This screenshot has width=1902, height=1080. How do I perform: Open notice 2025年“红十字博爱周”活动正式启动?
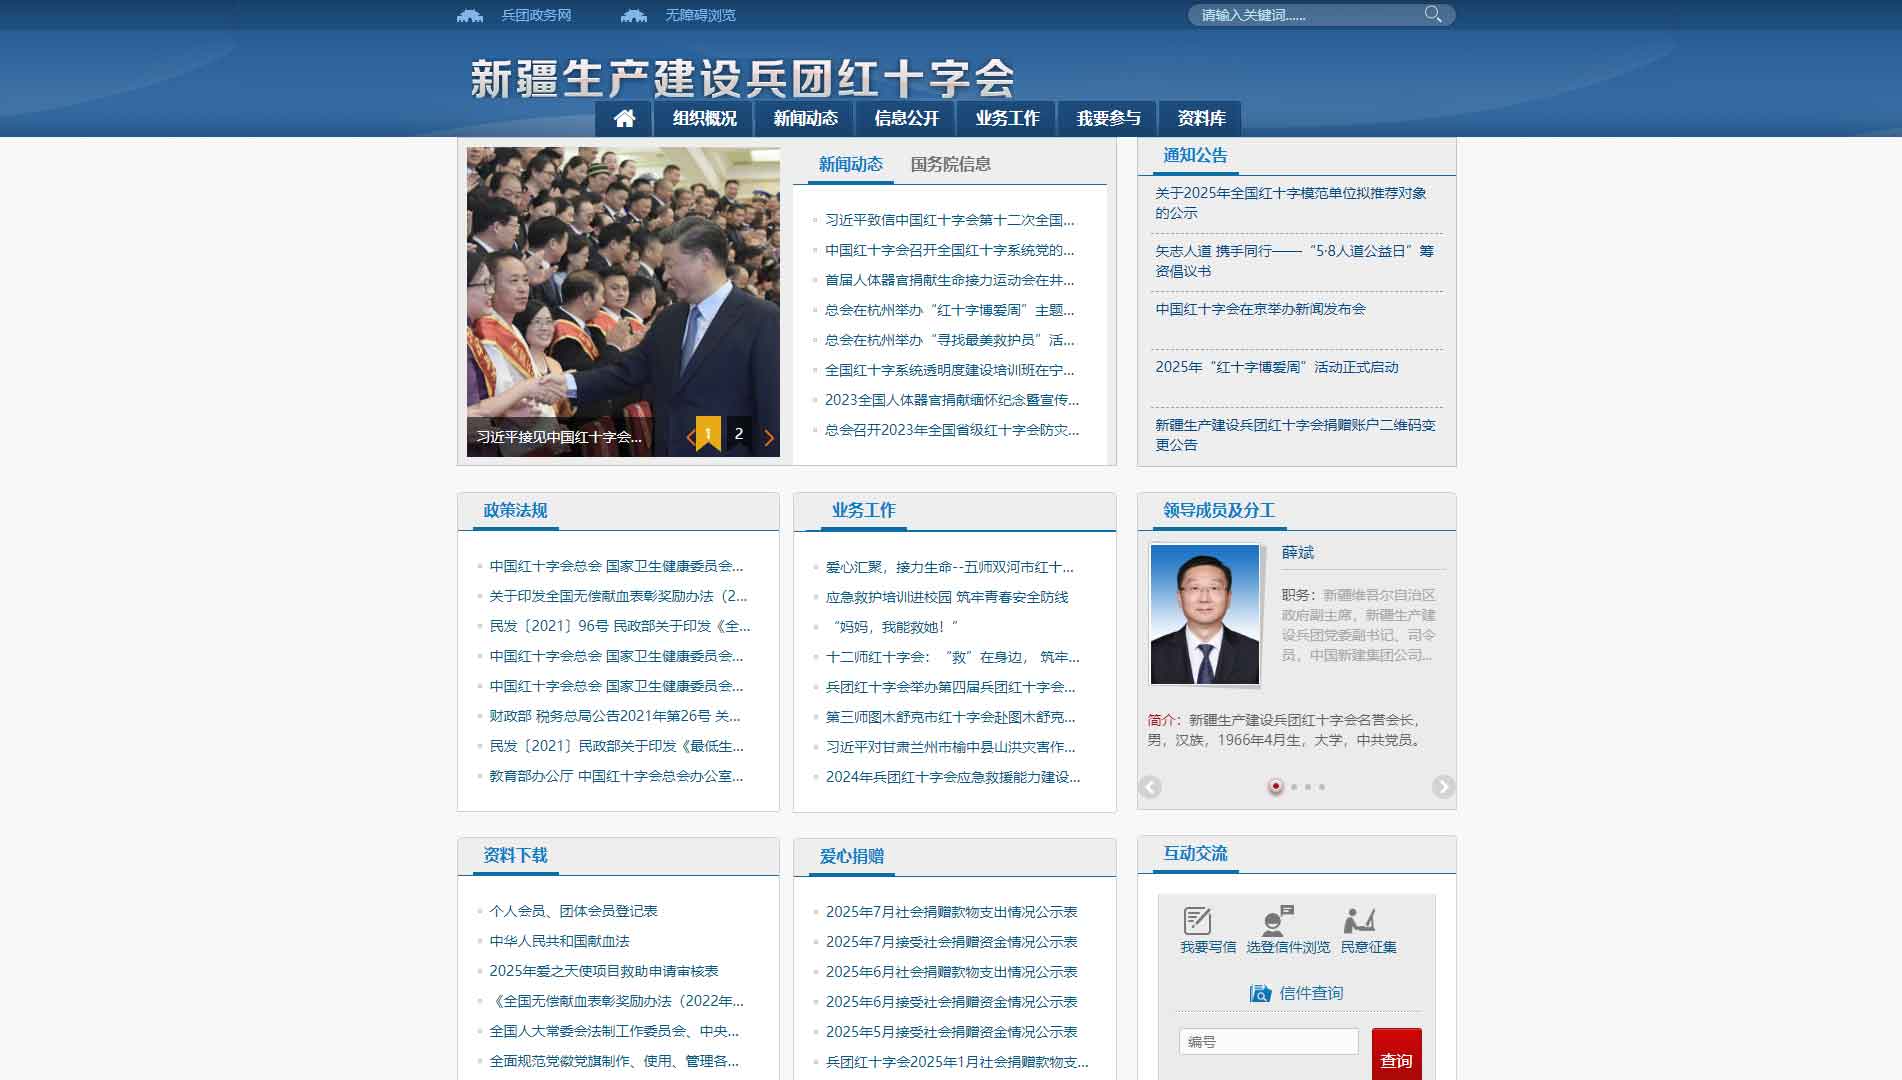pos(1277,367)
